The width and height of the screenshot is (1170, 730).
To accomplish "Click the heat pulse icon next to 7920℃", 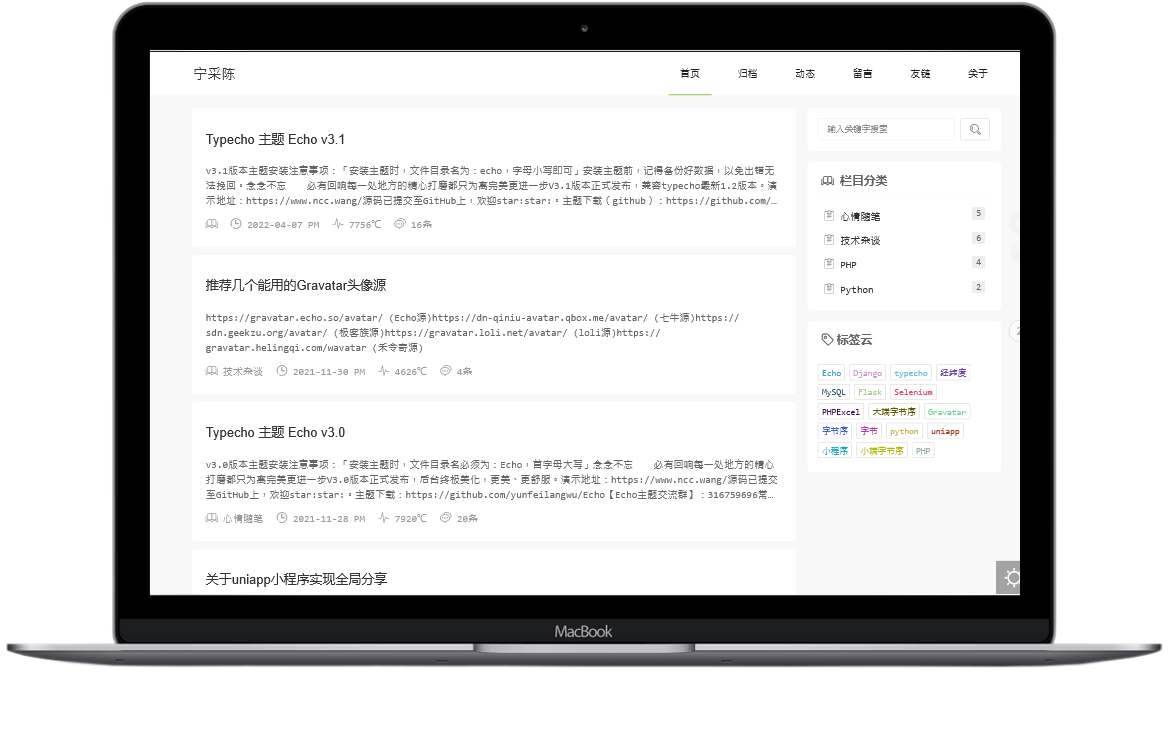I will click(x=384, y=518).
